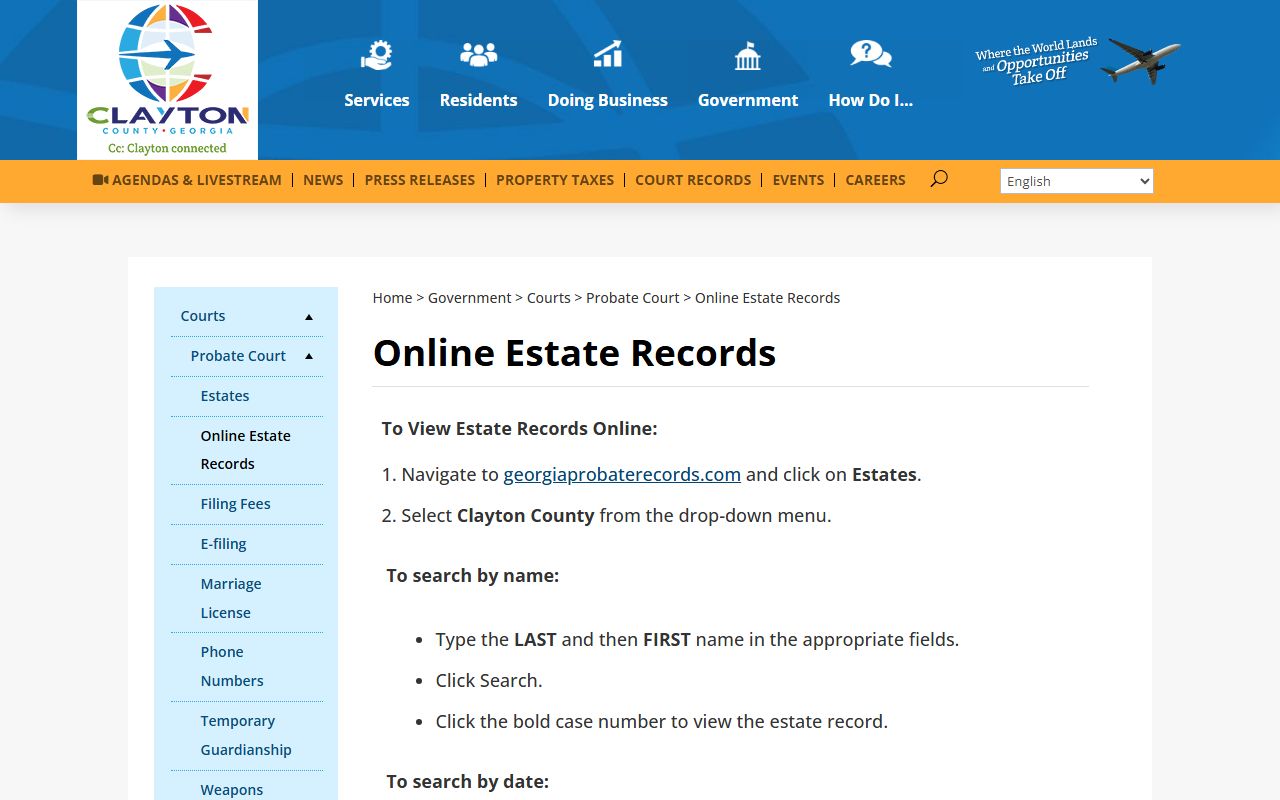Open the Government menu
Viewport: 1280px width, 800px height.
pyautogui.click(x=748, y=100)
